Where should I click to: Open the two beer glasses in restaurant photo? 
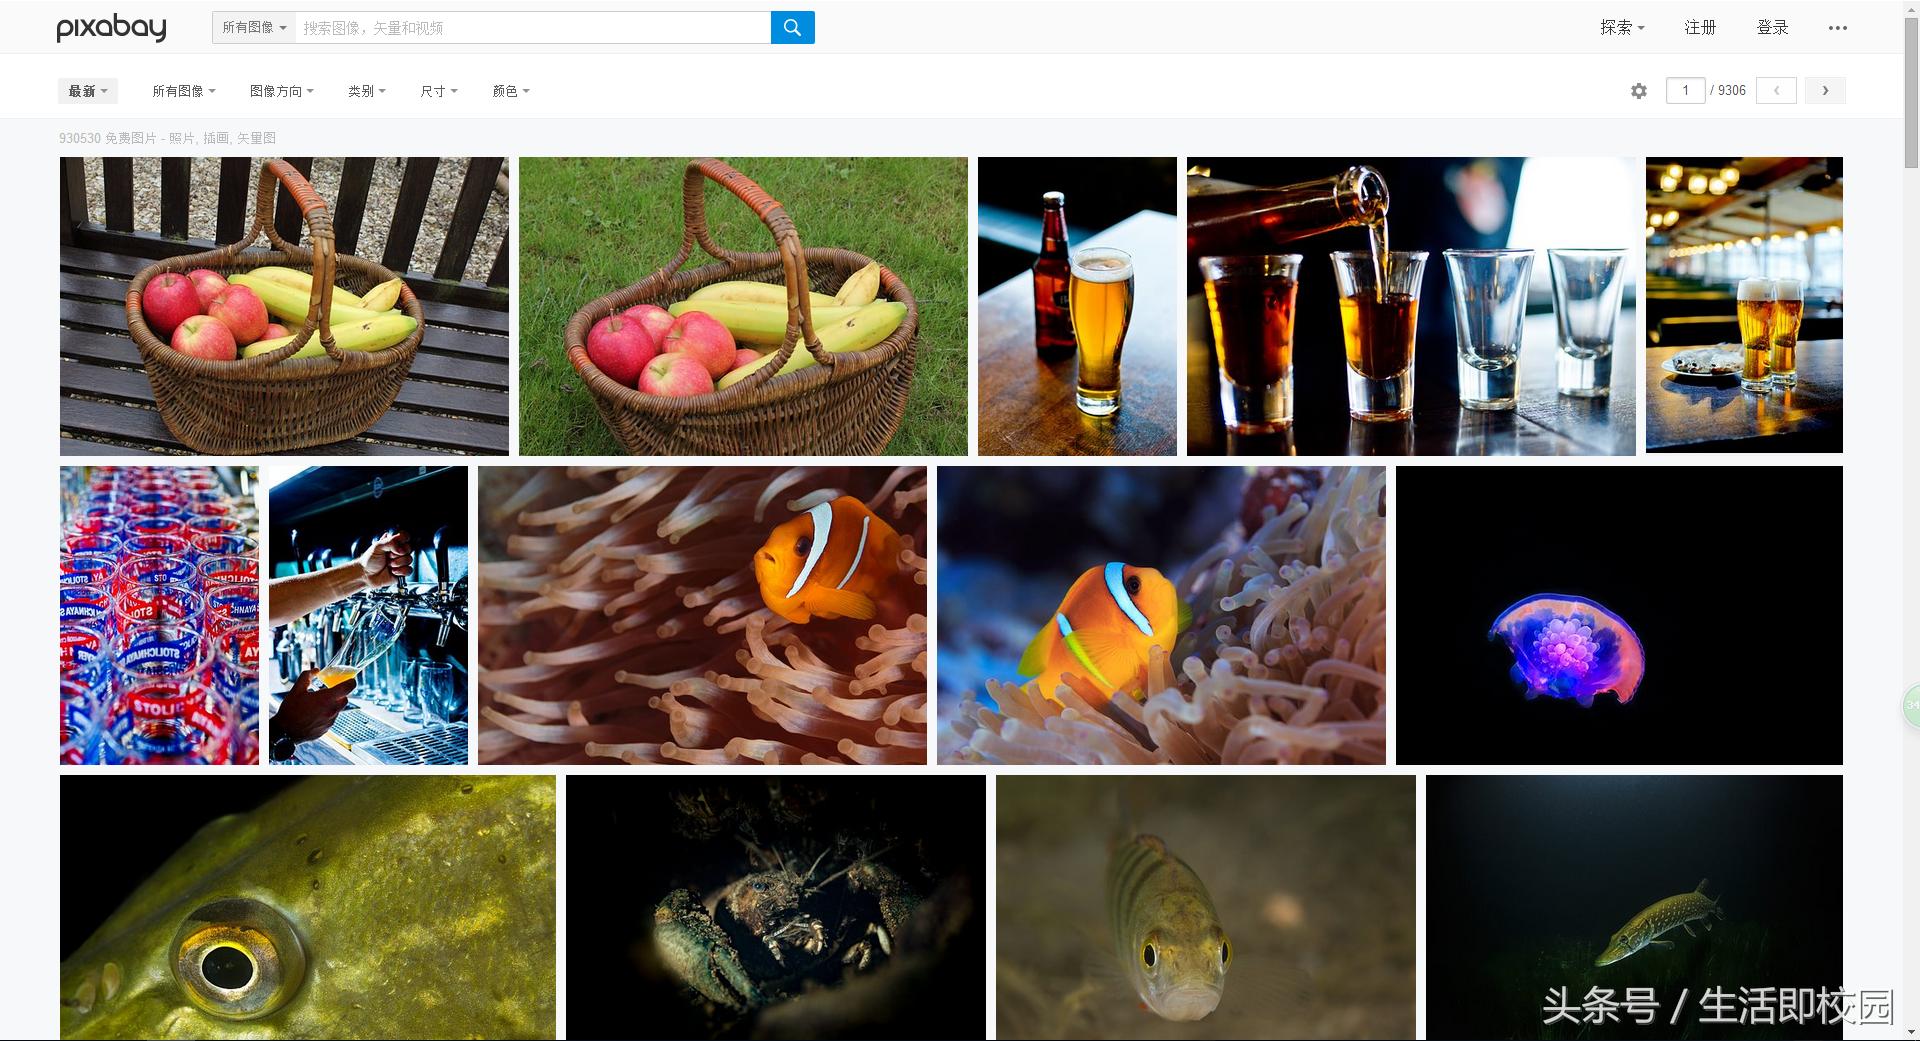(1744, 305)
